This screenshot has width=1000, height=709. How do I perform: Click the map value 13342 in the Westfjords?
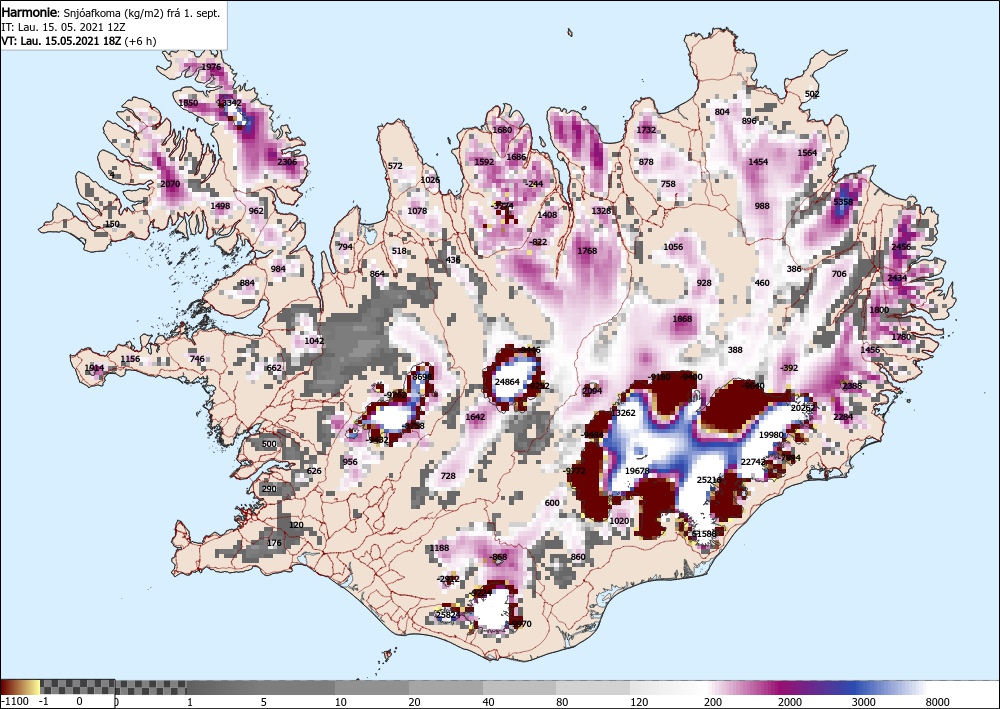[229, 103]
